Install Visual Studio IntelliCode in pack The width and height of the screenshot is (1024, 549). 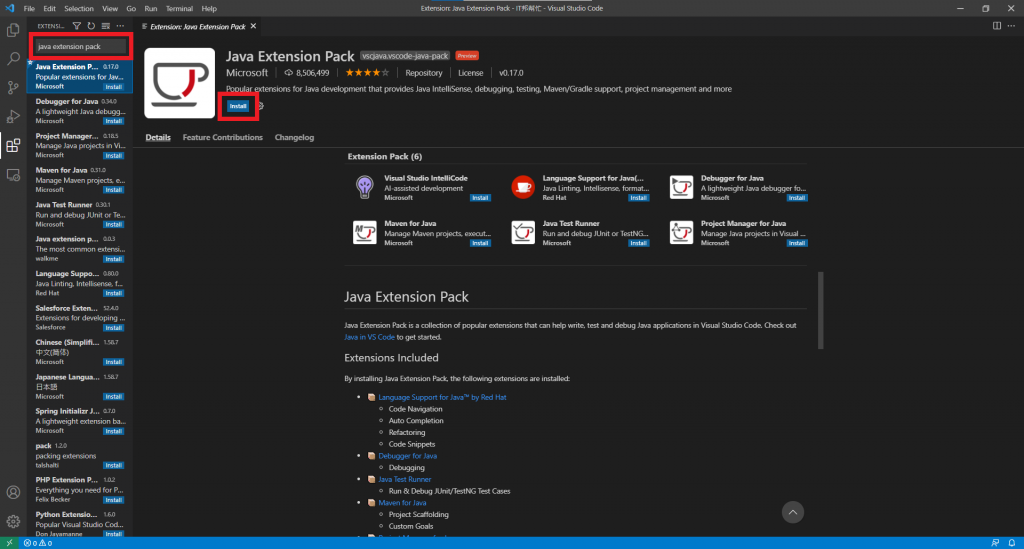[480, 198]
